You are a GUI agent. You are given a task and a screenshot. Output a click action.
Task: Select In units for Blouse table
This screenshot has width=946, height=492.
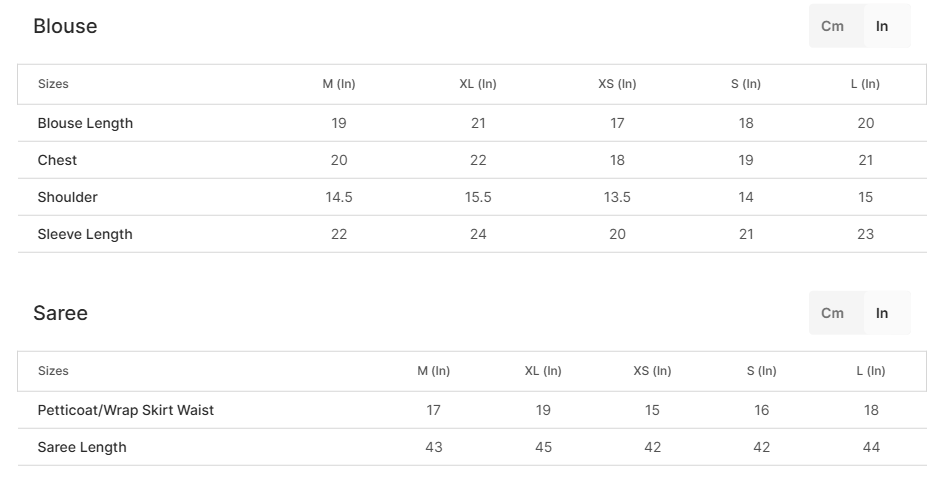click(x=882, y=26)
